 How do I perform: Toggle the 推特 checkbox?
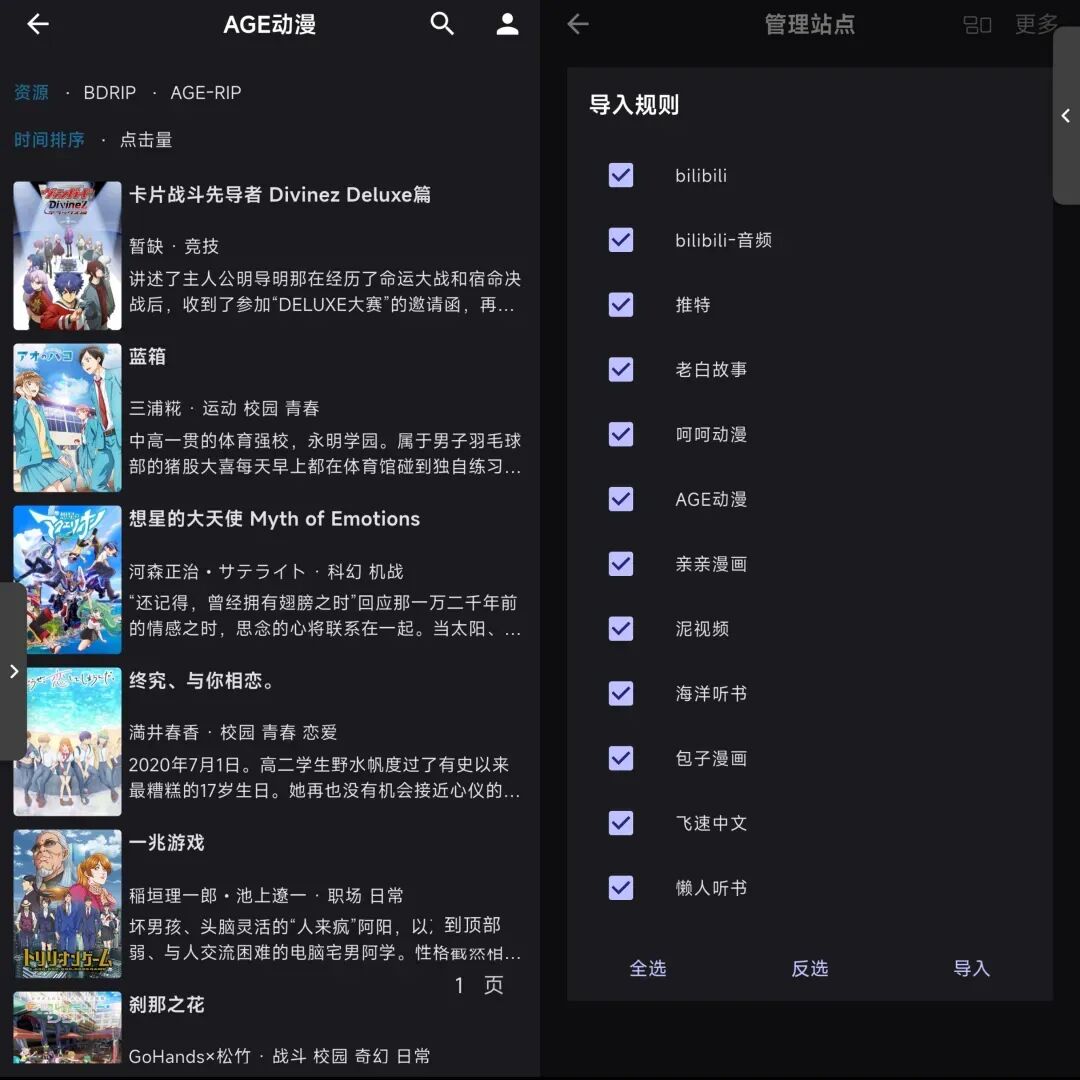tap(621, 304)
